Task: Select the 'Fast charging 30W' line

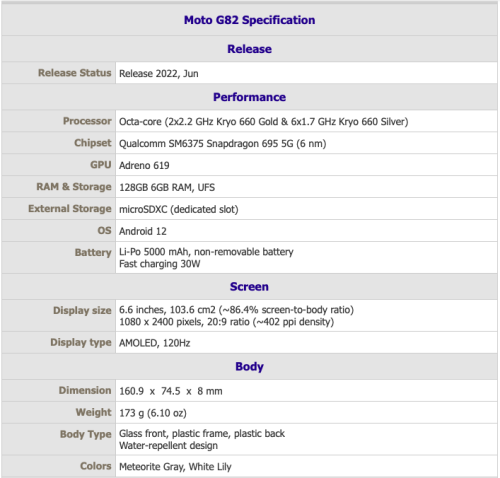Action: (160, 264)
